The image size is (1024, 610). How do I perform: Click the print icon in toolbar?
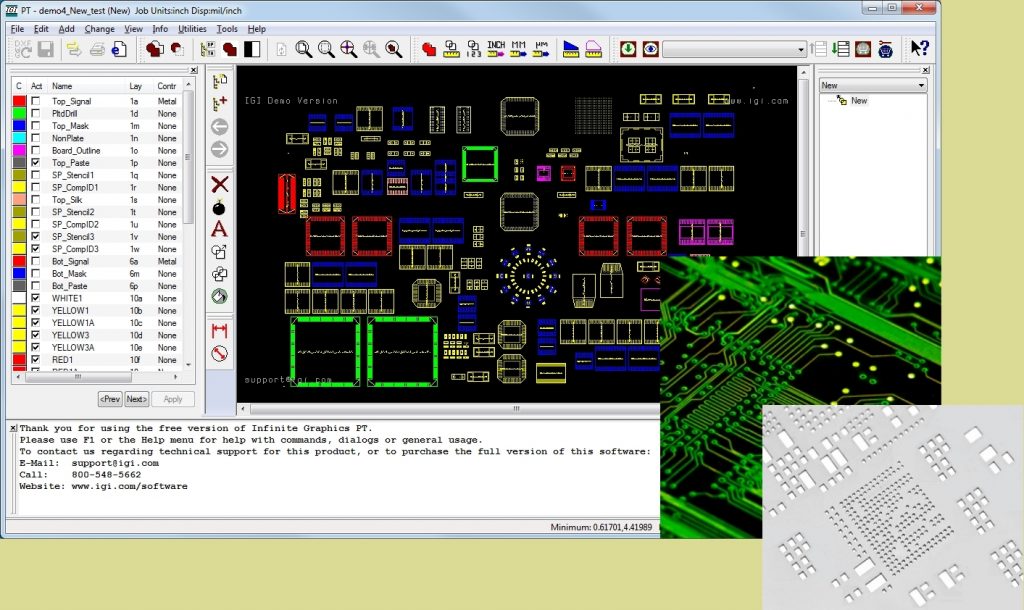pyautogui.click(x=97, y=48)
